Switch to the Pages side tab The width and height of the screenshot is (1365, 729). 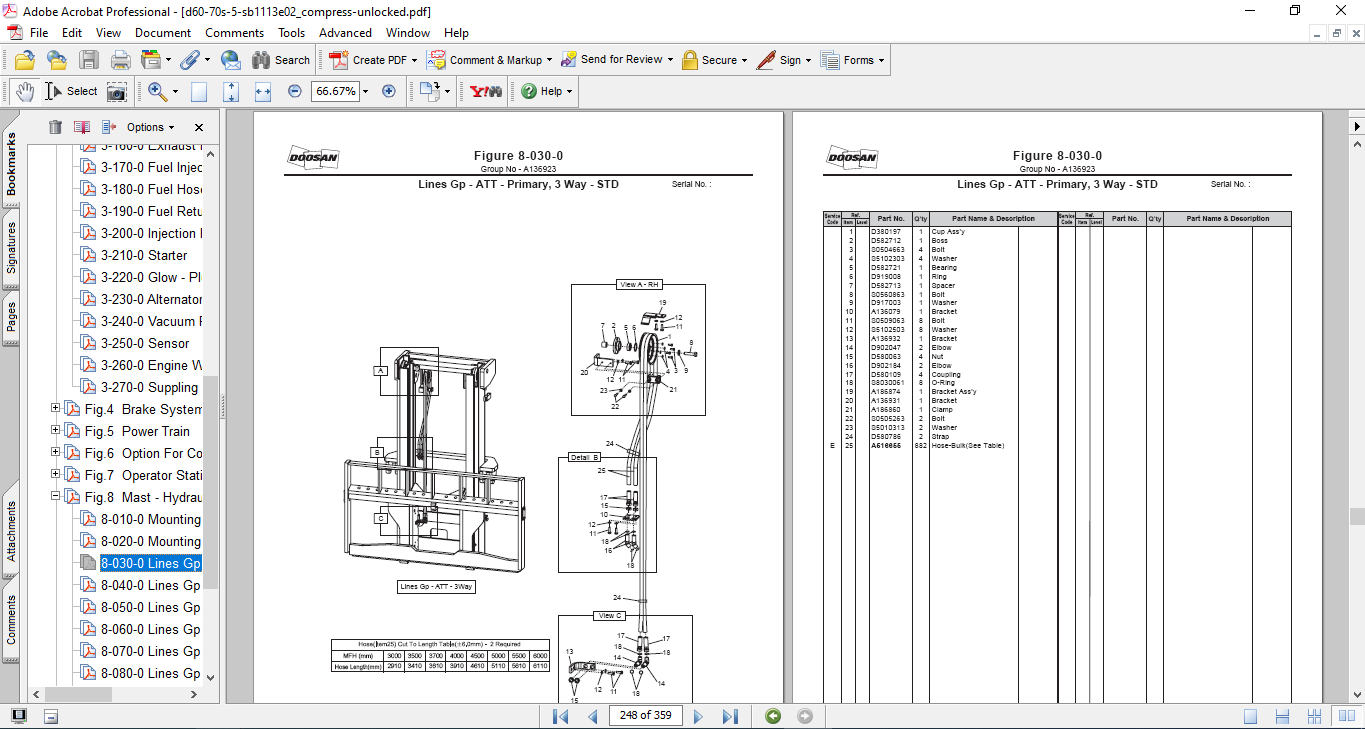tap(11, 317)
